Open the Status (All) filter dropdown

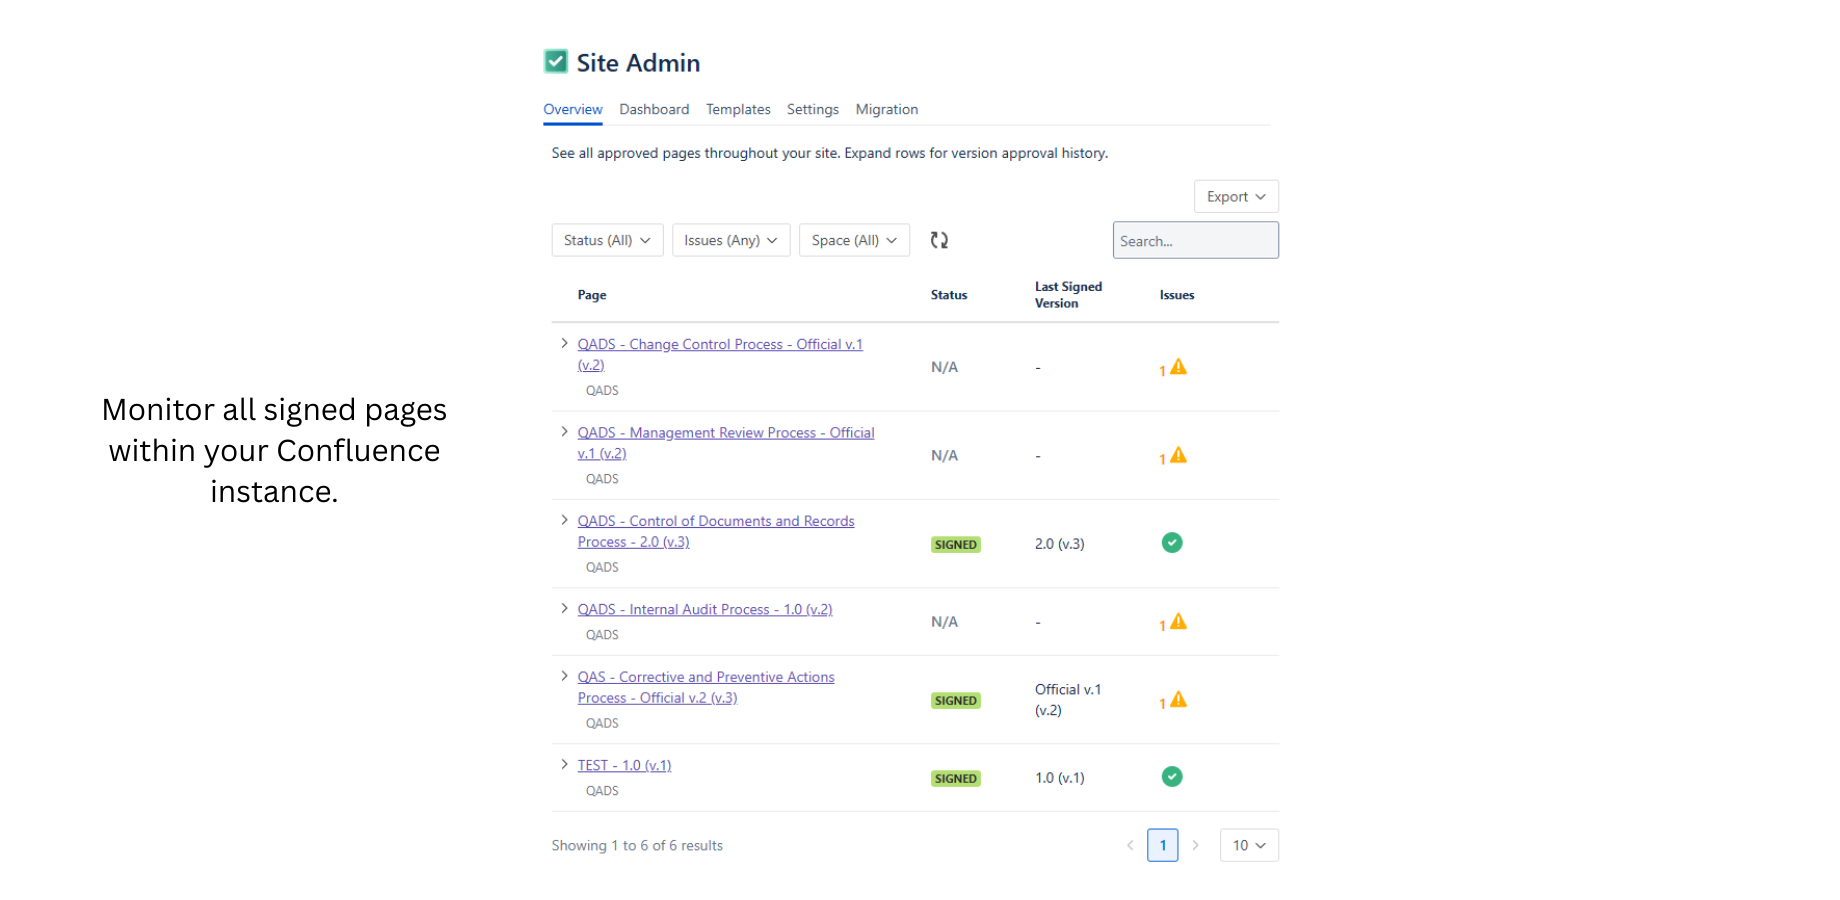pyautogui.click(x=607, y=240)
